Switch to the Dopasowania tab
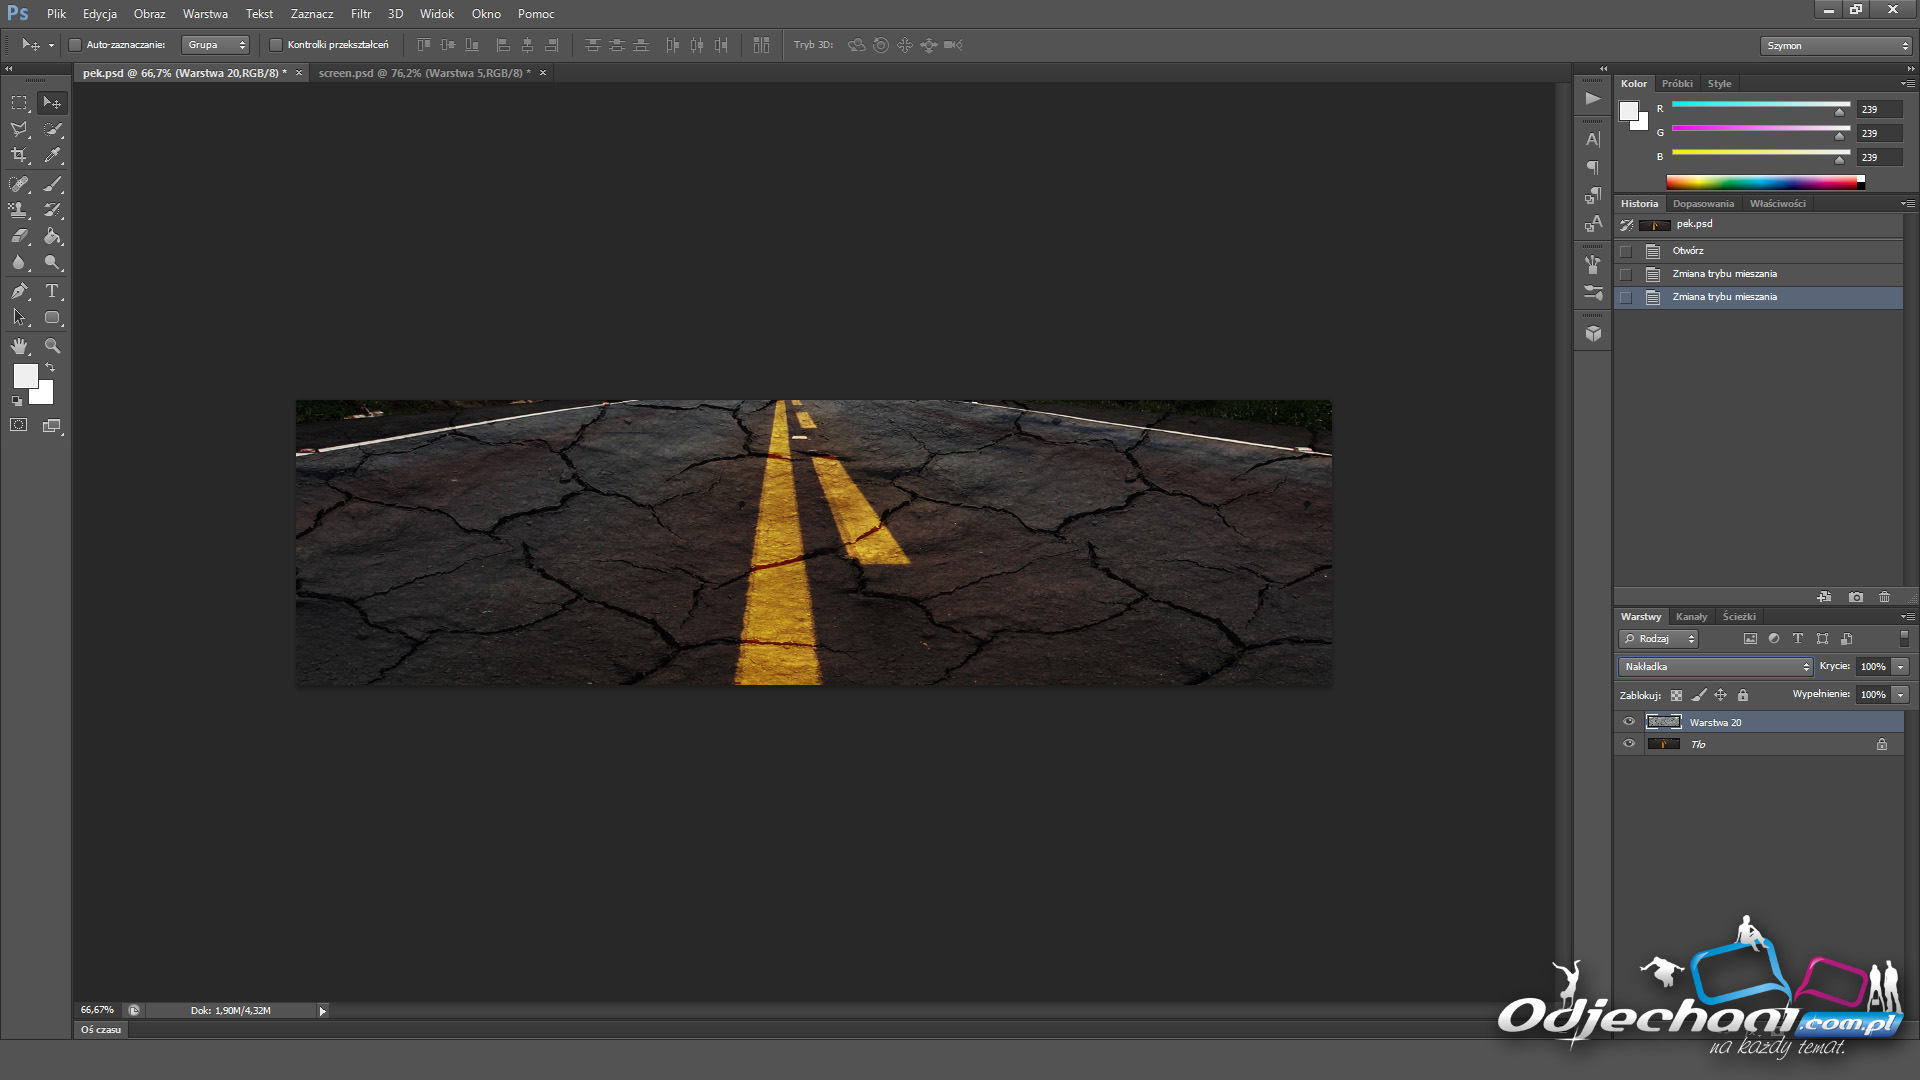The width and height of the screenshot is (1920, 1080). click(1703, 204)
